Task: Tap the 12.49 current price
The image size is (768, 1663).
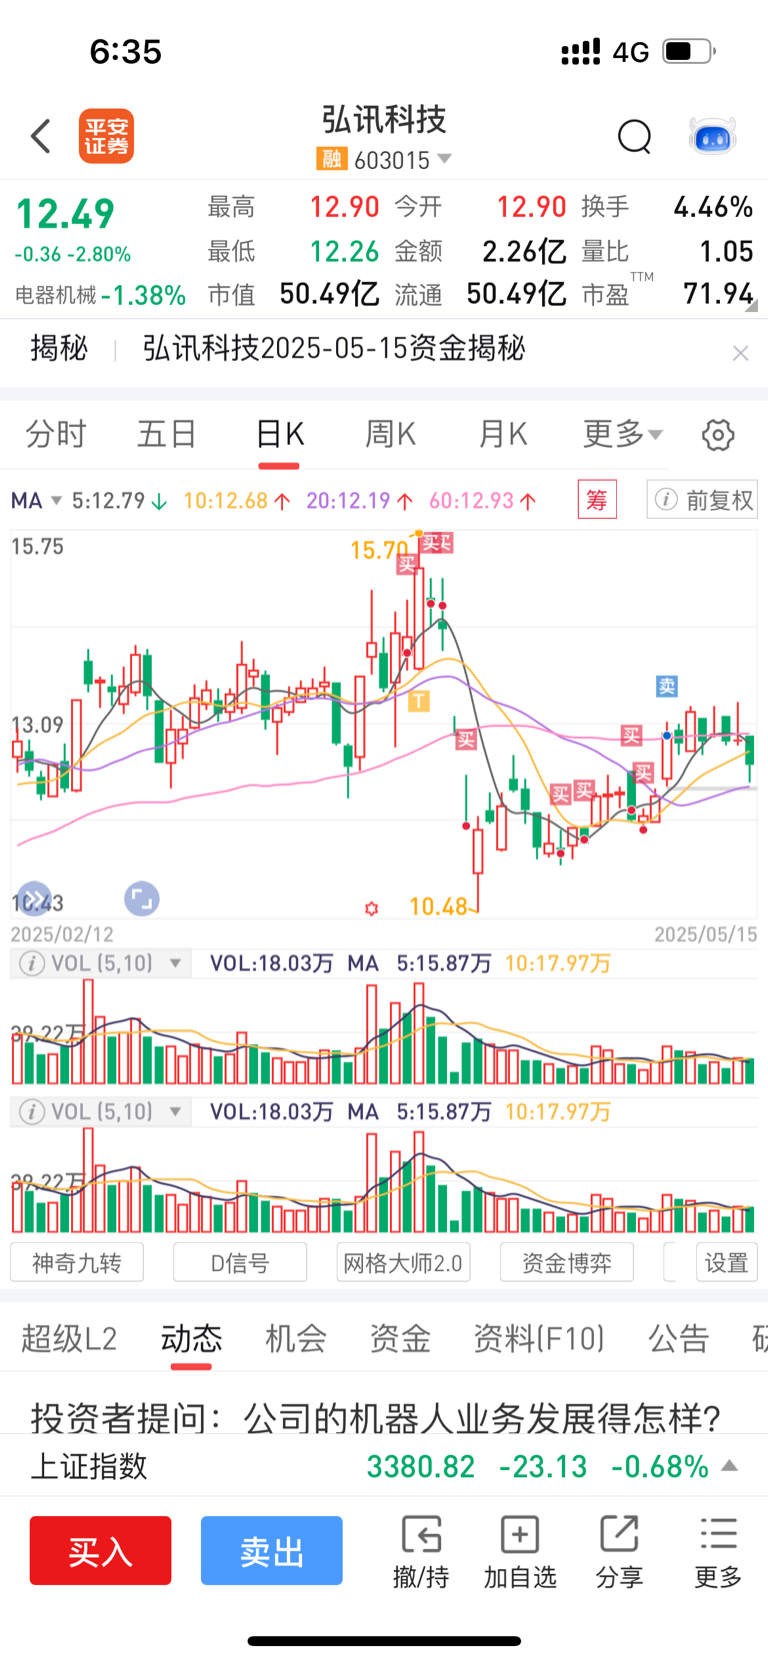Action: coord(65,214)
